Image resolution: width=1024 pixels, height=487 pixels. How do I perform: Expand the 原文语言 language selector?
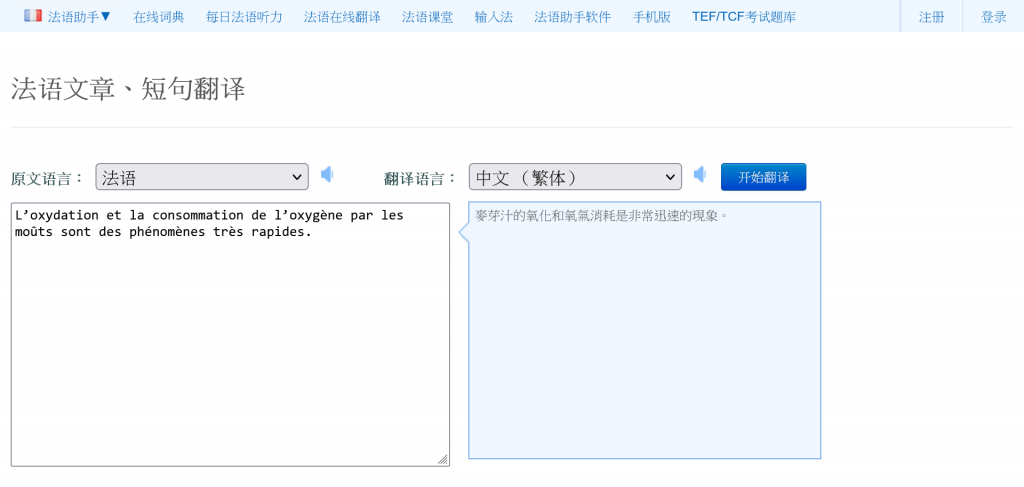point(202,177)
